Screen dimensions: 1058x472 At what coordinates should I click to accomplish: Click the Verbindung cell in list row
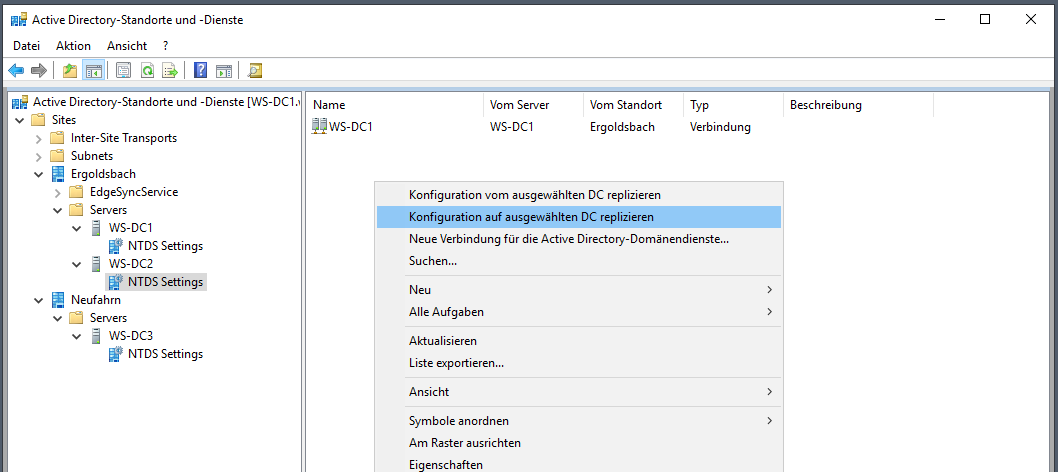click(x=720, y=127)
